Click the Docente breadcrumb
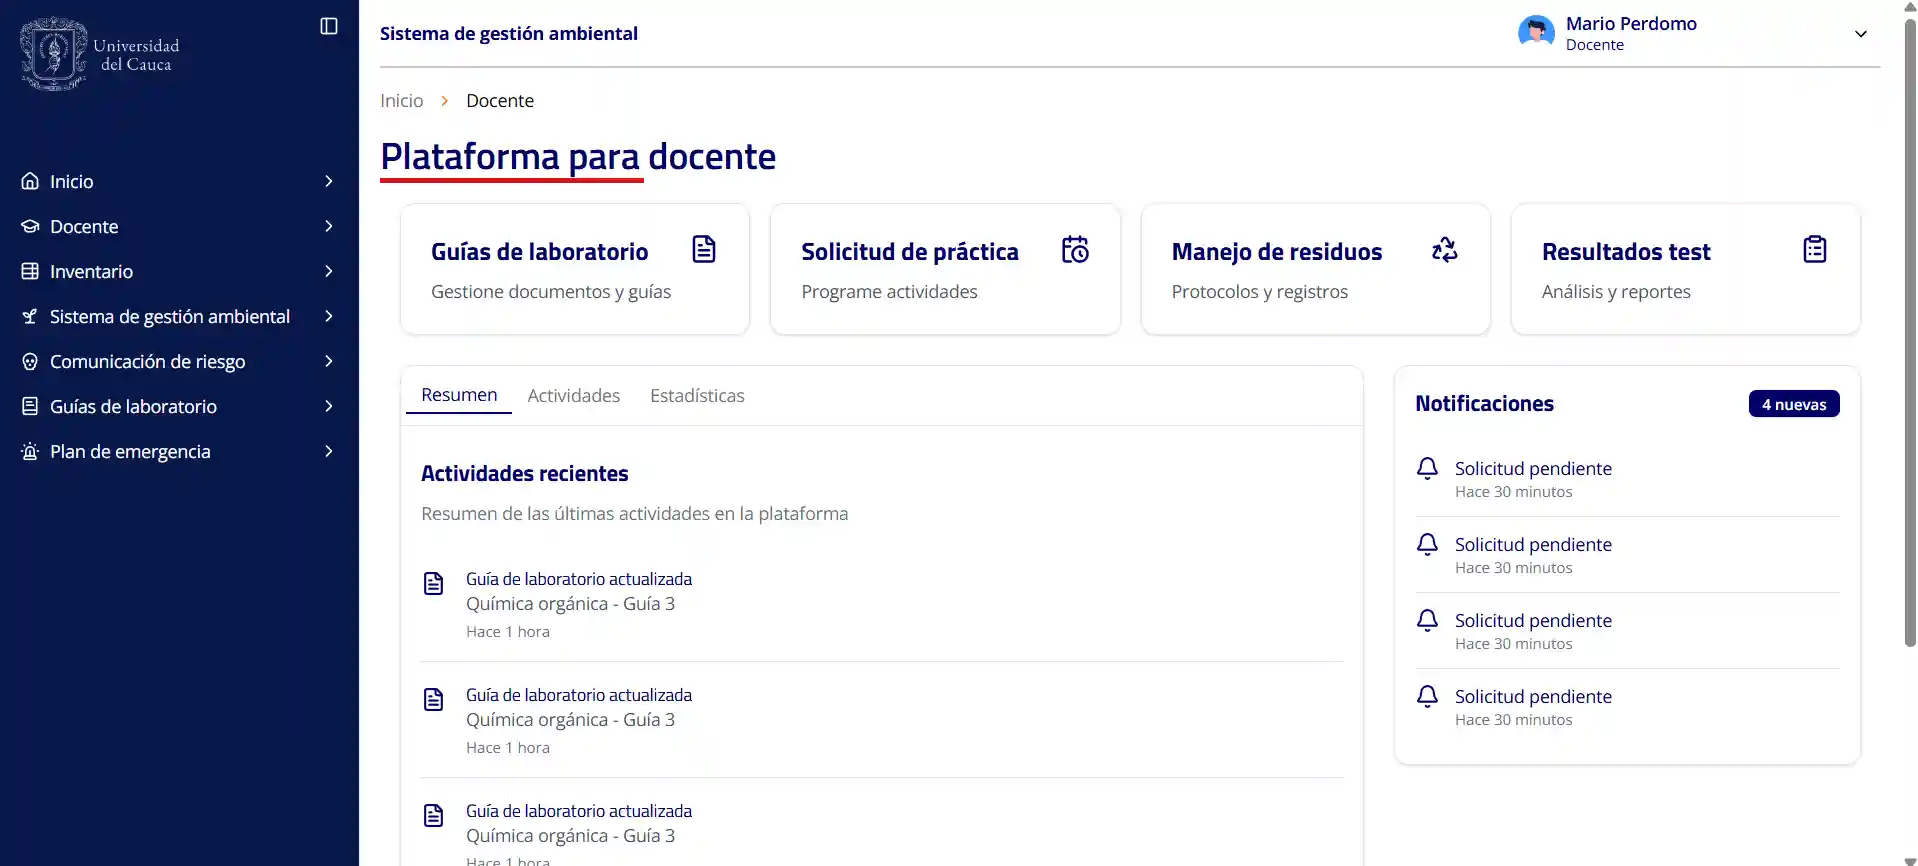1918x866 pixels. point(500,101)
